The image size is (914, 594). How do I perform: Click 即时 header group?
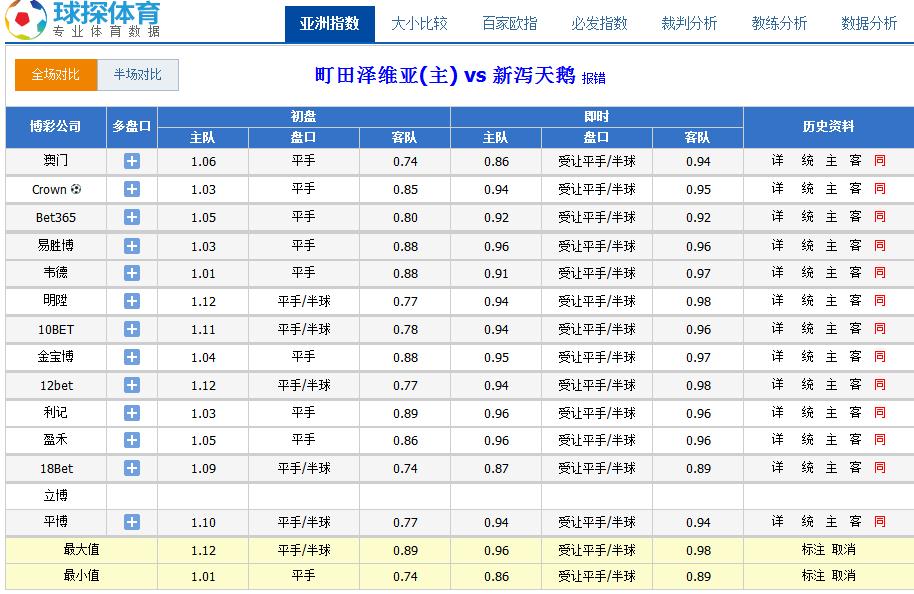597,117
